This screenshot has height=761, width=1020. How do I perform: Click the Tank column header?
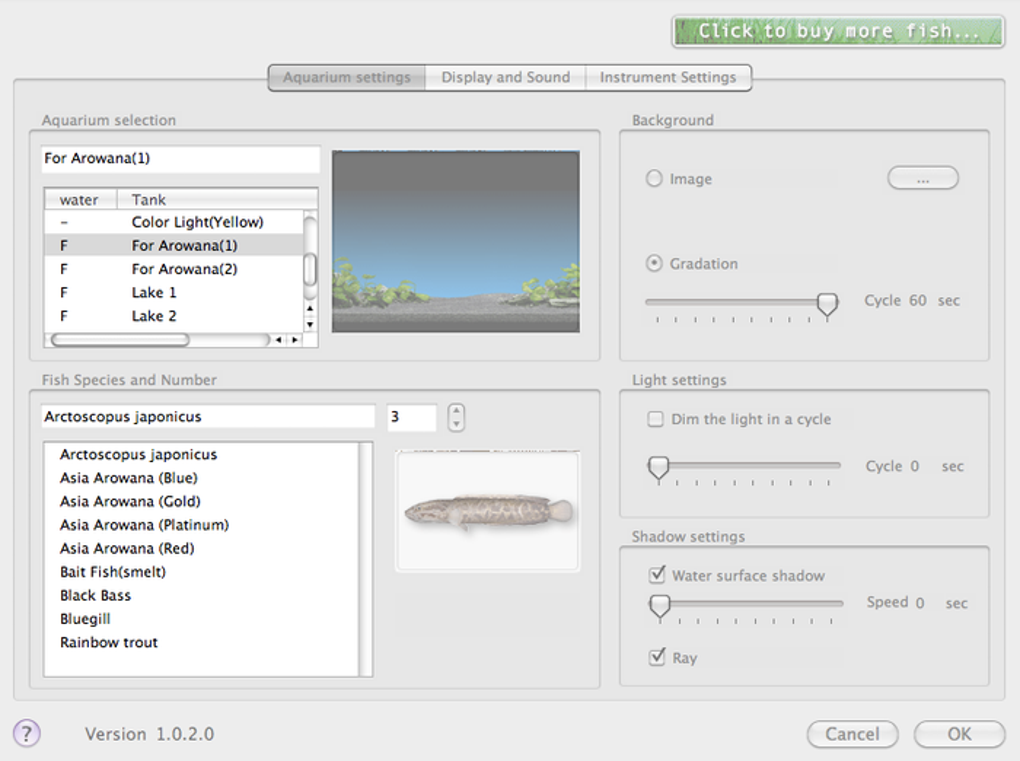(217, 200)
